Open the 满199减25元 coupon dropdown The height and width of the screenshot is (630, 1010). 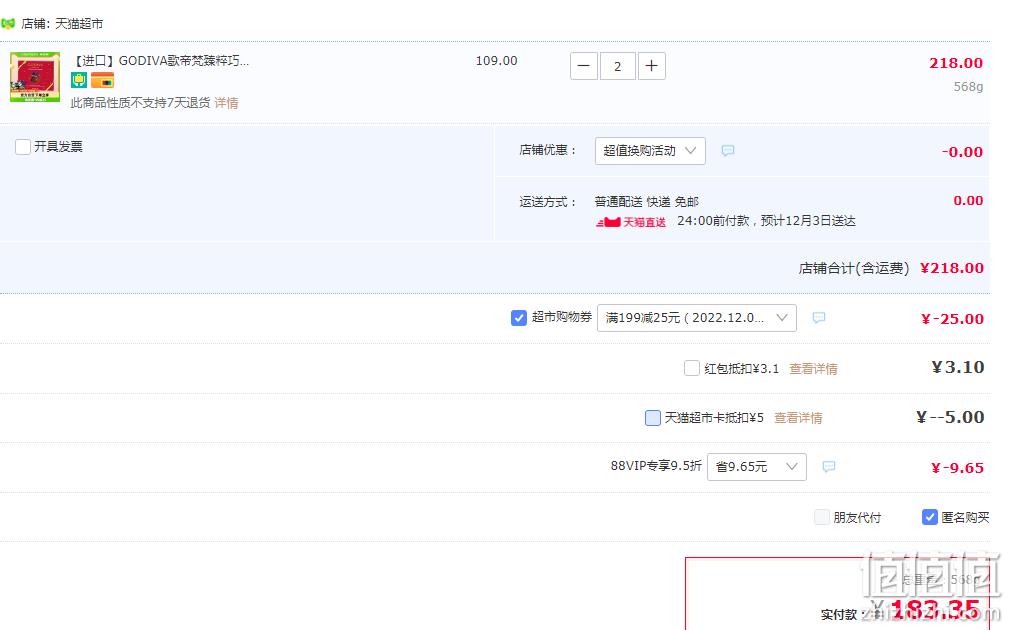(x=697, y=318)
